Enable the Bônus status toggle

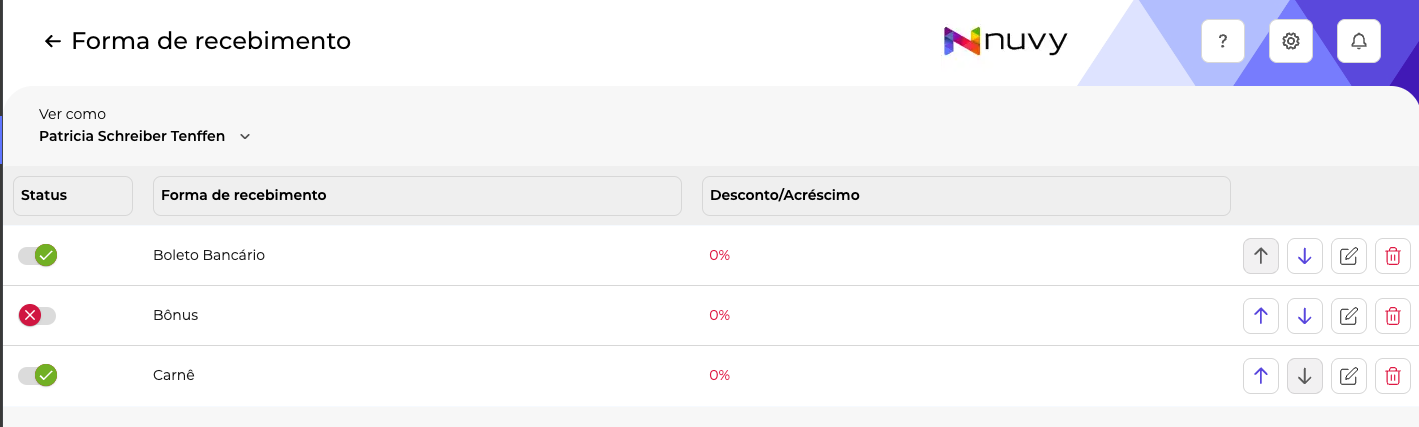(x=38, y=316)
